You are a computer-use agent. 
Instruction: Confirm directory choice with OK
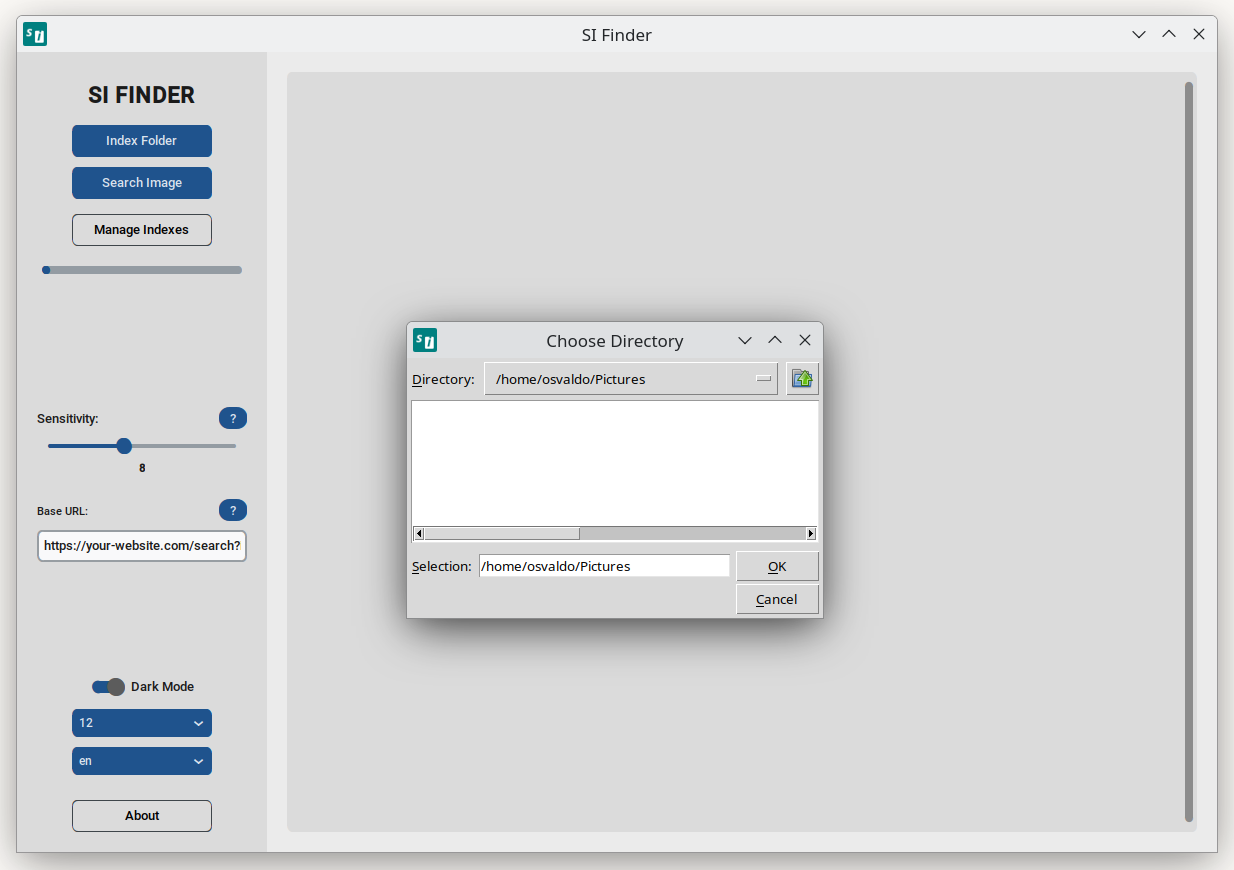[x=777, y=565]
